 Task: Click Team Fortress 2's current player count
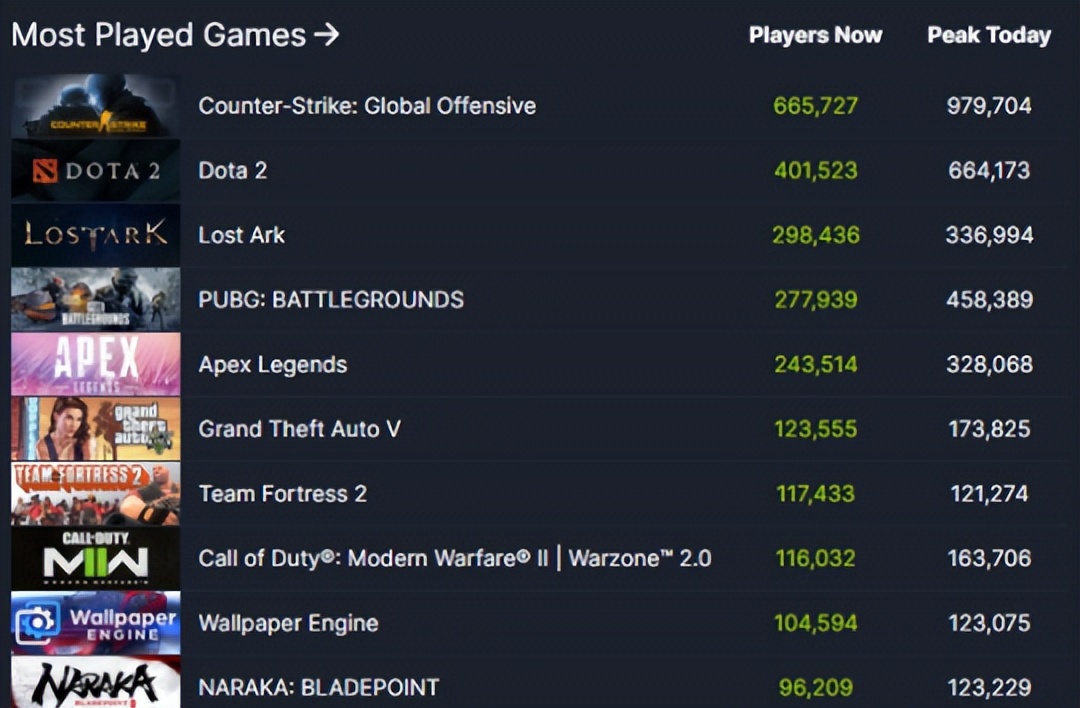tap(815, 493)
